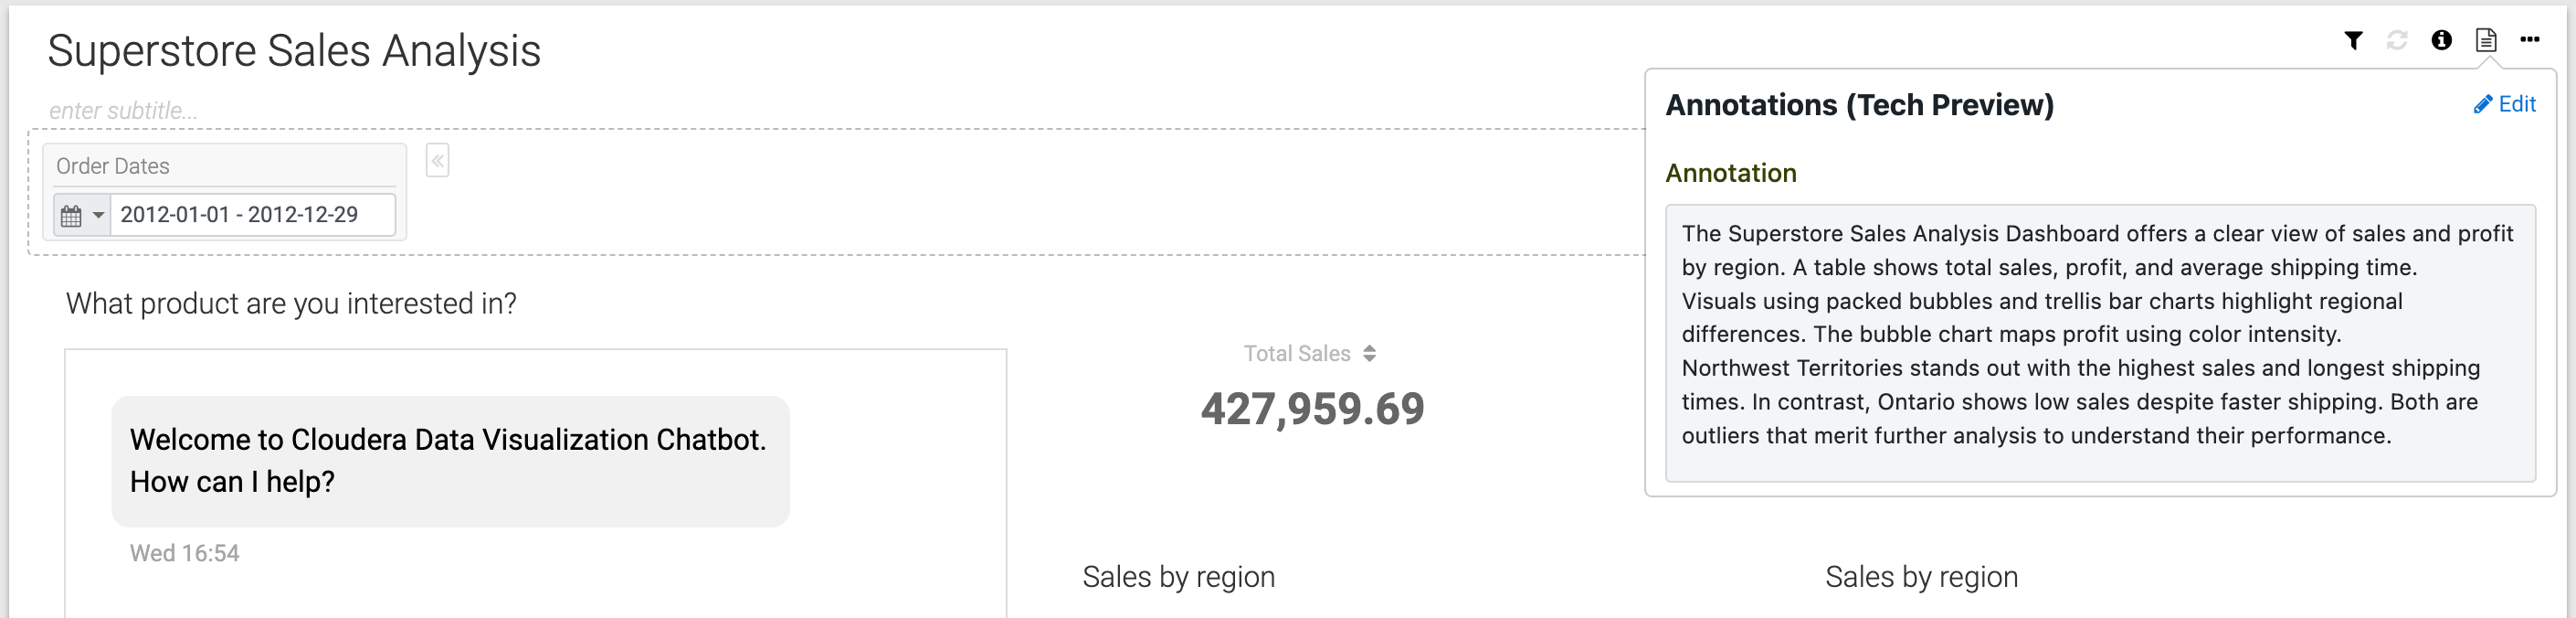Expand the date picker dropdown caret
The image size is (2576, 618).
98,216
